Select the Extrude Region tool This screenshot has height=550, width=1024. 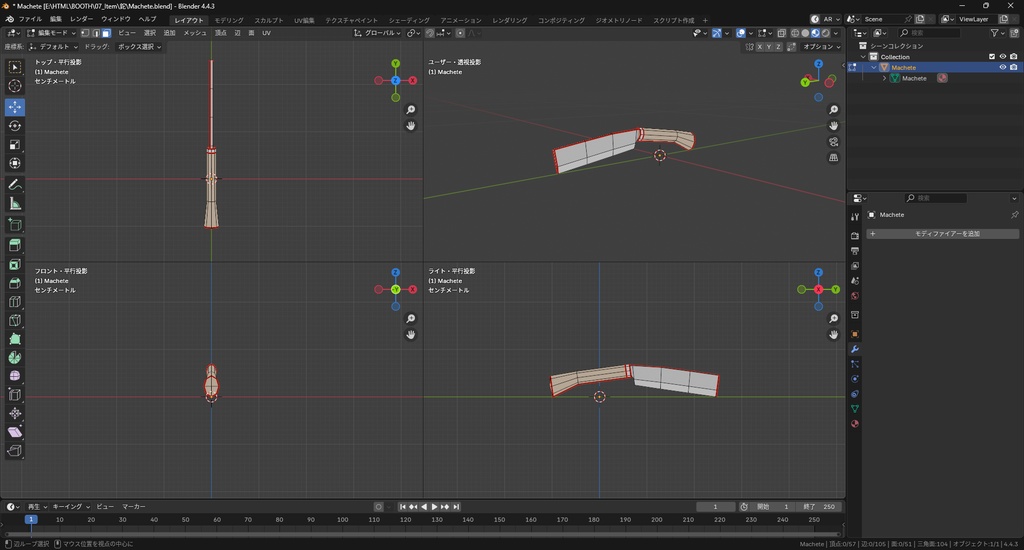point(14,246)
